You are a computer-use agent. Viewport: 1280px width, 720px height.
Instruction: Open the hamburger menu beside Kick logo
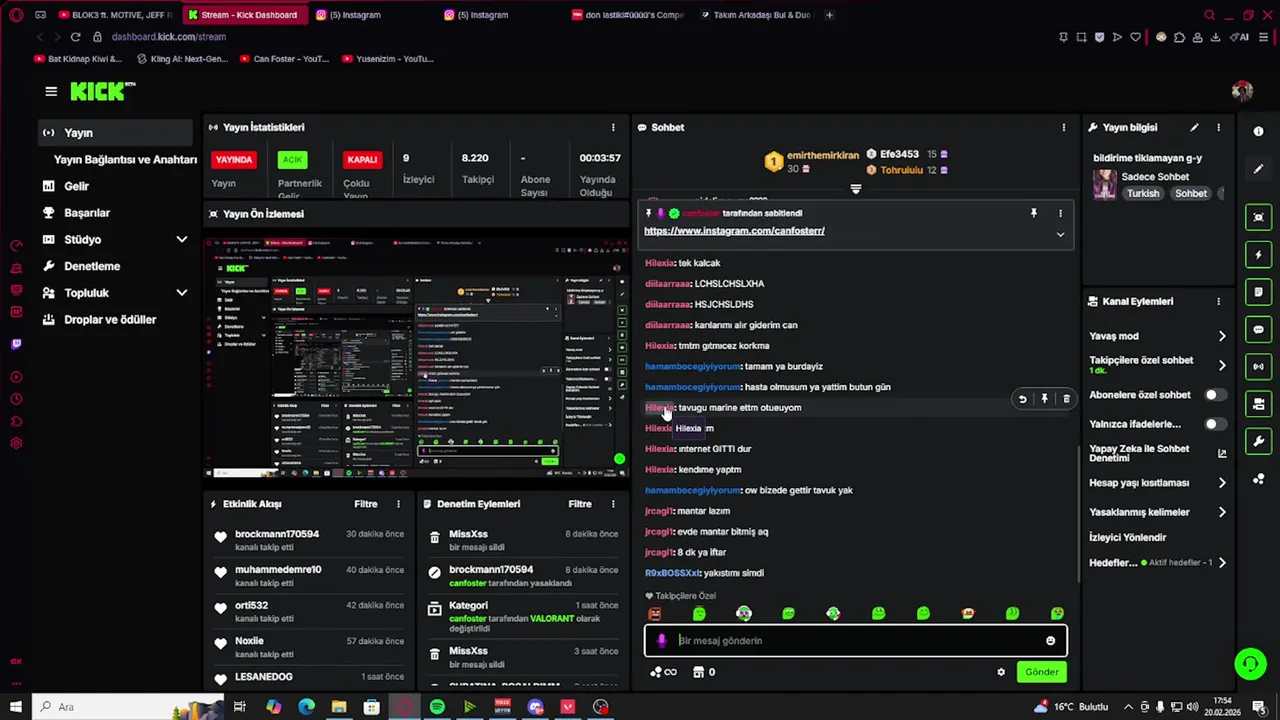click(x=51, y=91)
